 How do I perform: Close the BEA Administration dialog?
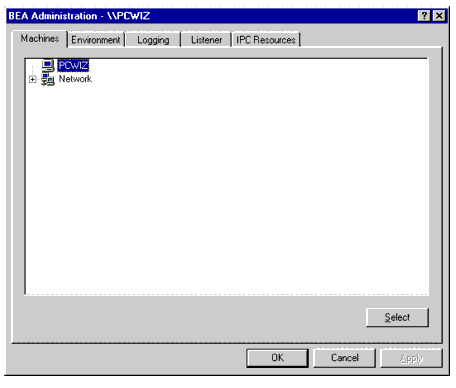(439, 16)
